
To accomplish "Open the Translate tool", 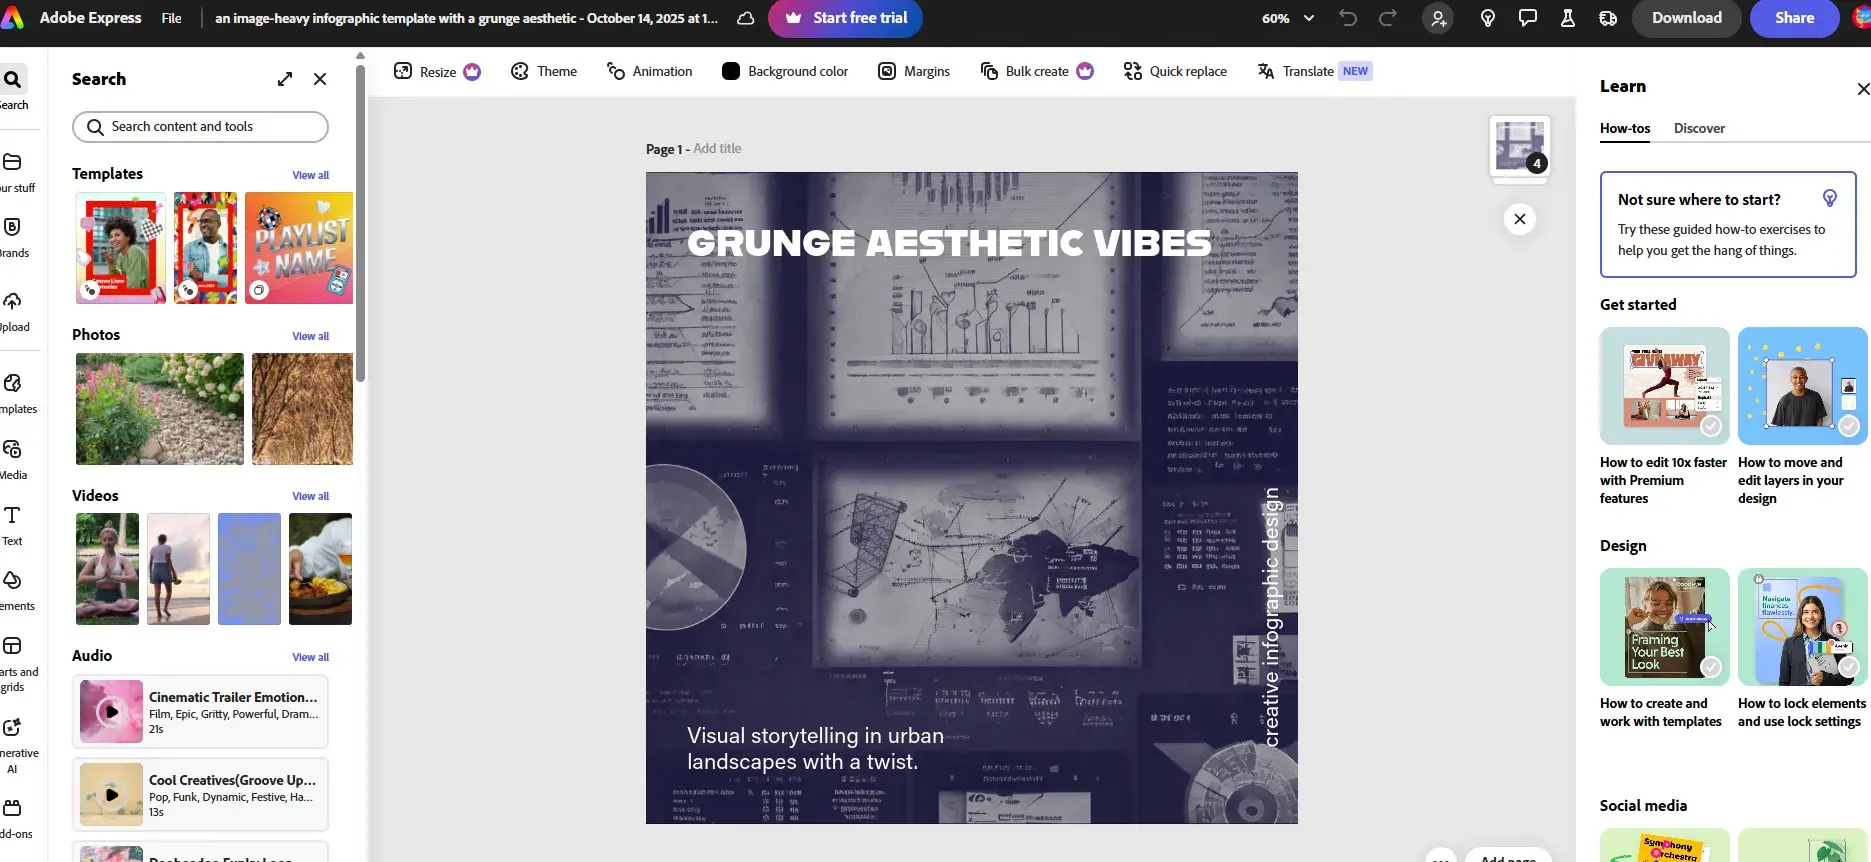I will click(1315, 71).
